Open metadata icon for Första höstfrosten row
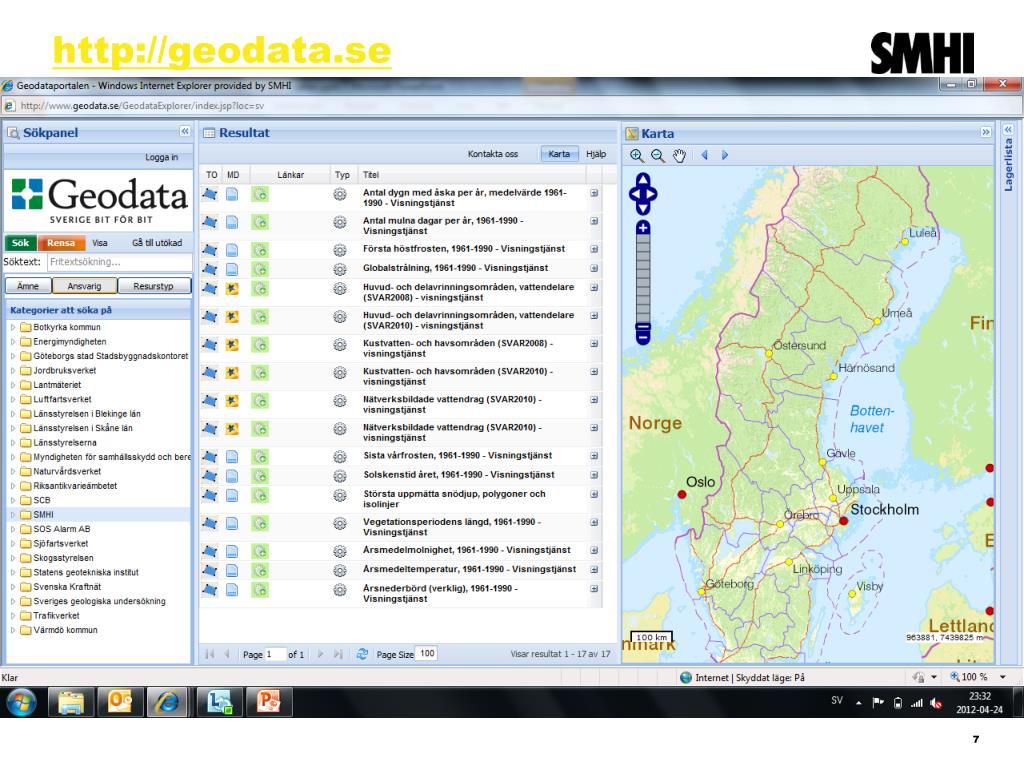 [232, 249]
